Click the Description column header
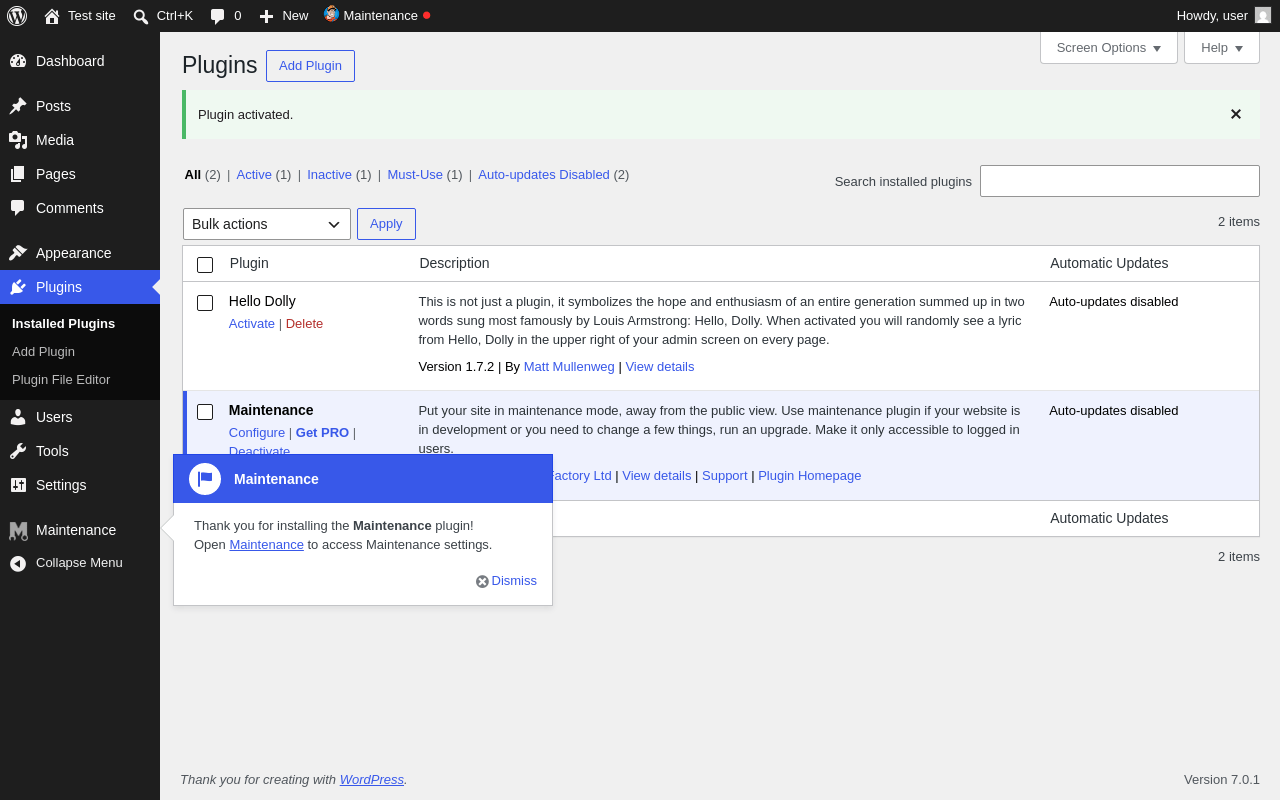 coord(454,263)
